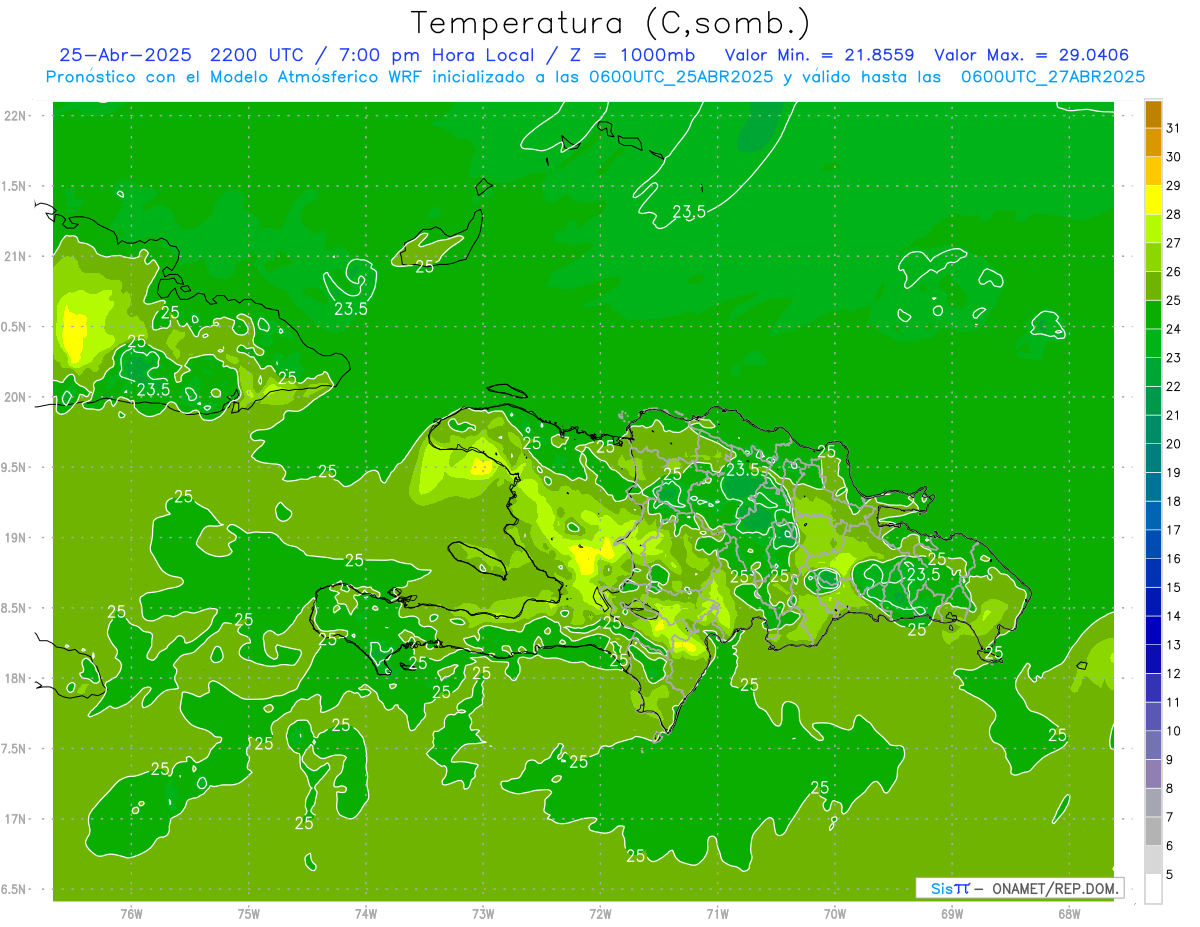Click the color bar label '12'
The image size is (1200, 927).
(x=1174, y=674)
